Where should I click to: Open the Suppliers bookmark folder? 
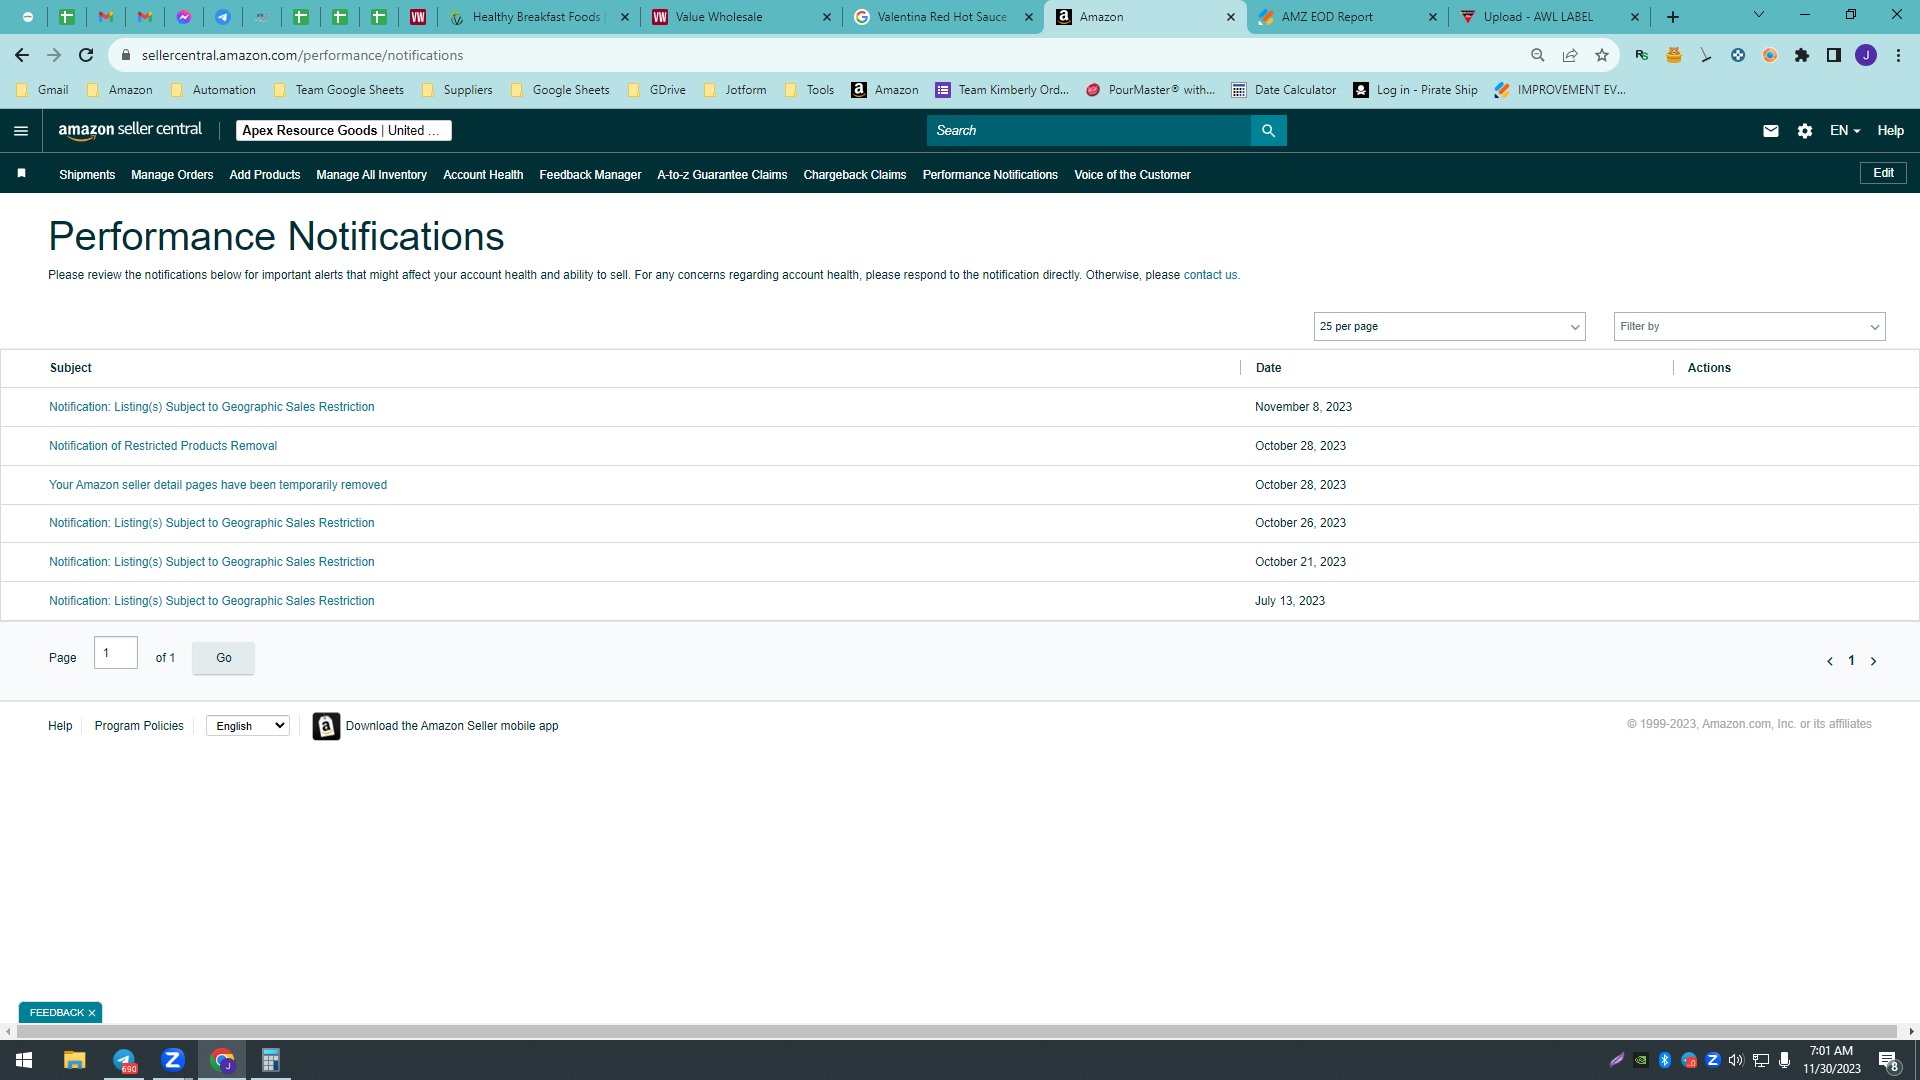coord(457,90)
